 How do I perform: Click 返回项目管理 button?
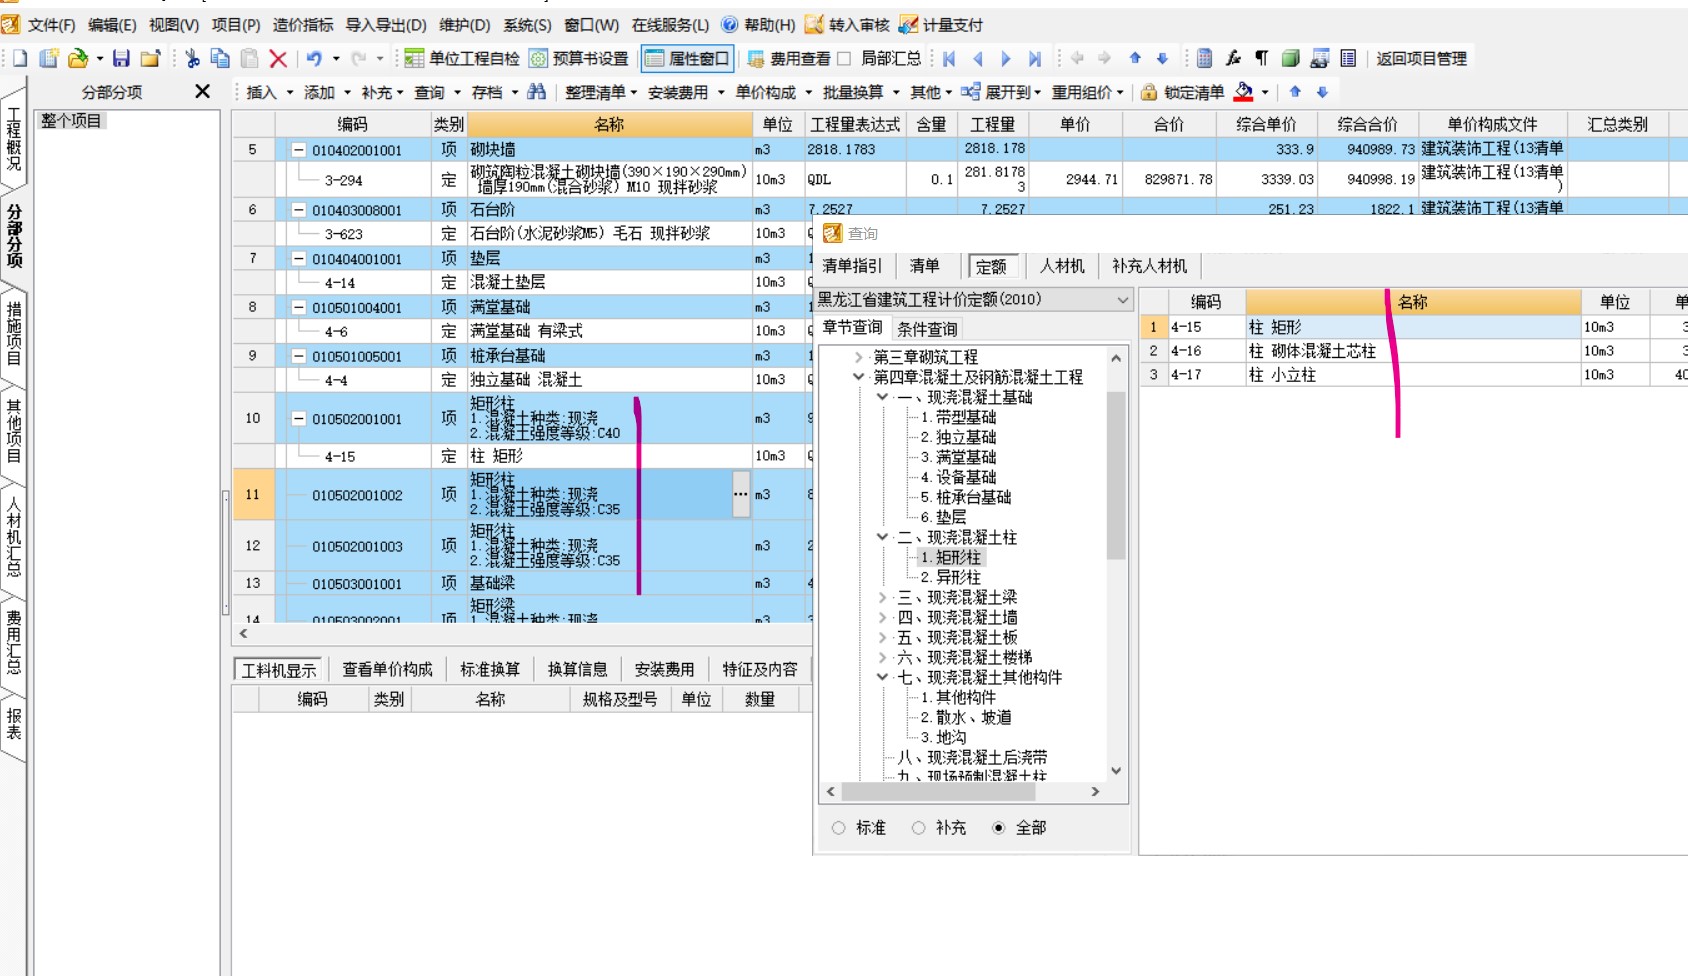(1421, 59)
